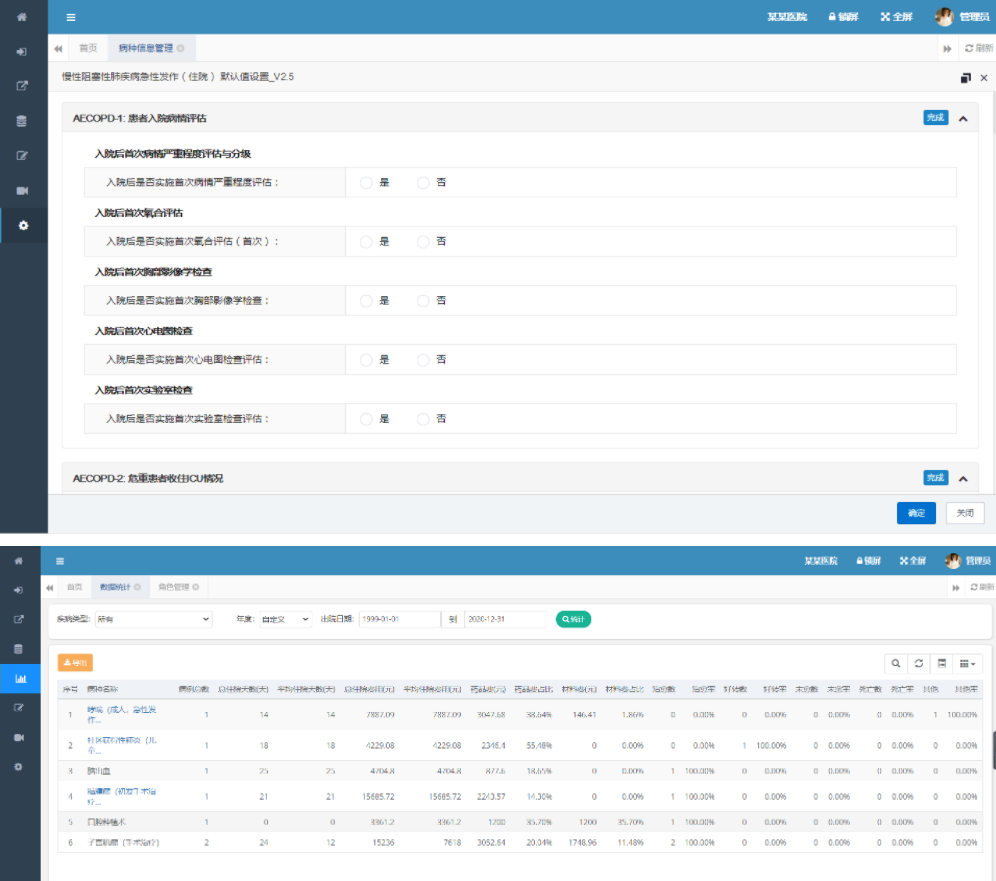996x881 pixels.
Task: Click fullscreen (全屏) in top window header
Action: 896,17
